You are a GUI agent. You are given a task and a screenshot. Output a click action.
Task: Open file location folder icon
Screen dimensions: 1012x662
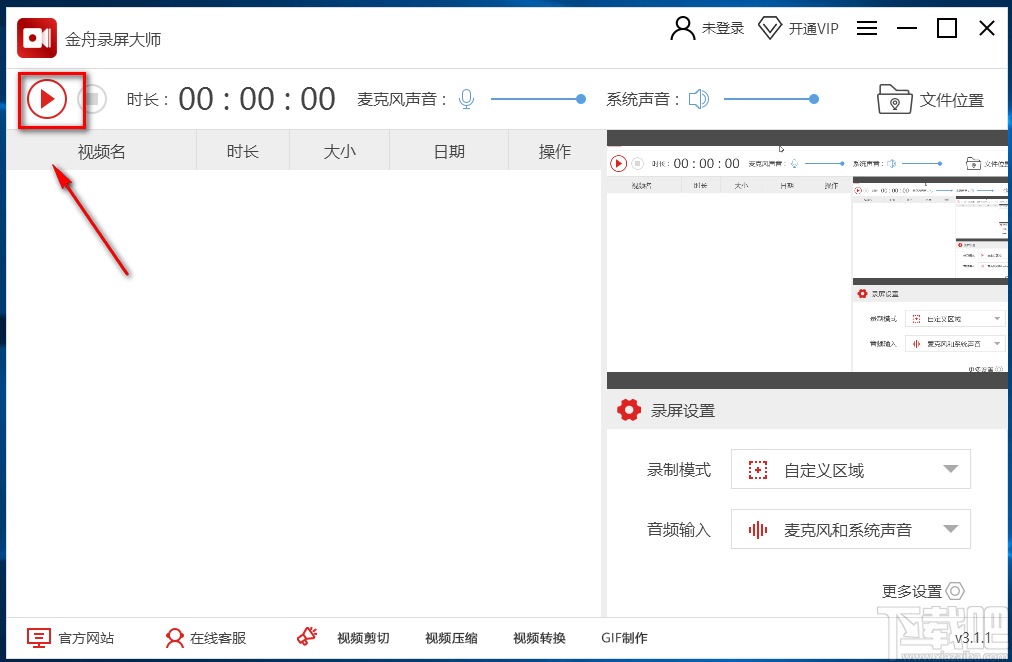[894, 99]
